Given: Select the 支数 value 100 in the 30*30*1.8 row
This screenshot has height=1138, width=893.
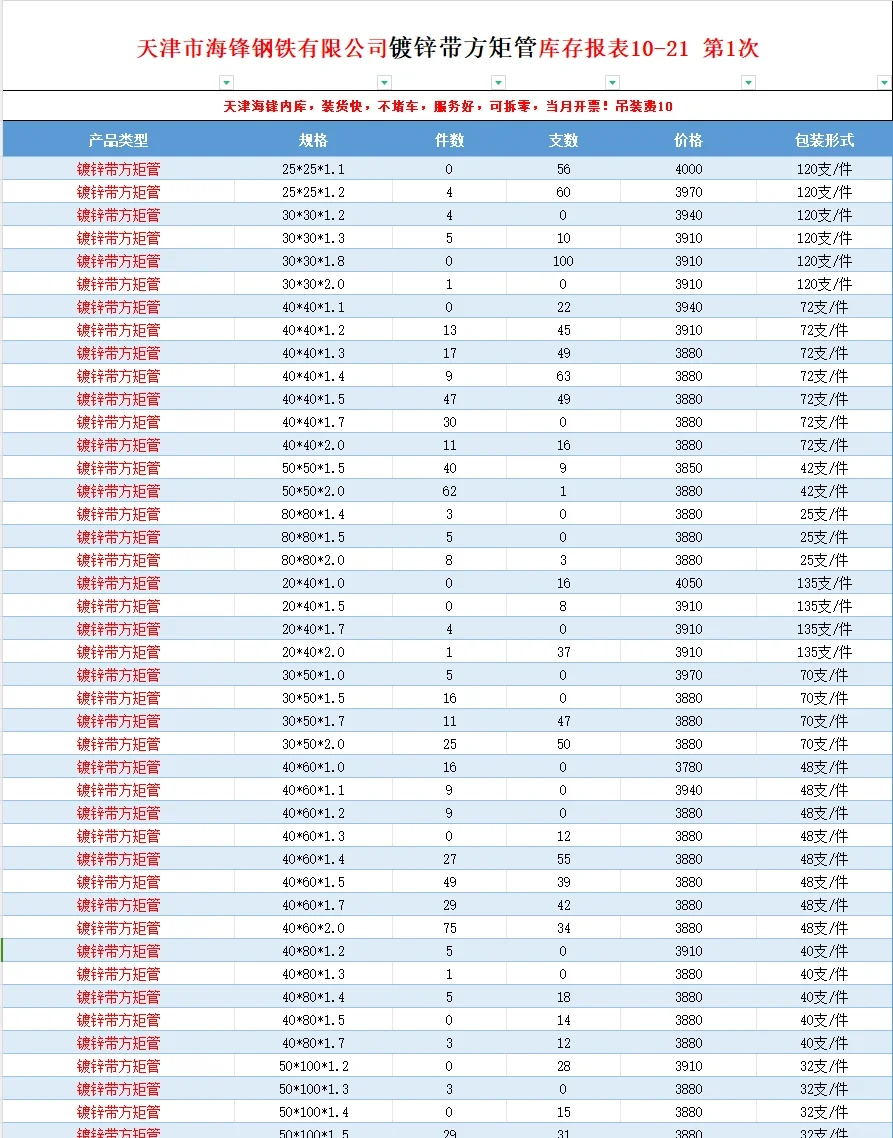Looking at the screenshot, I should (x=563, y=261).
